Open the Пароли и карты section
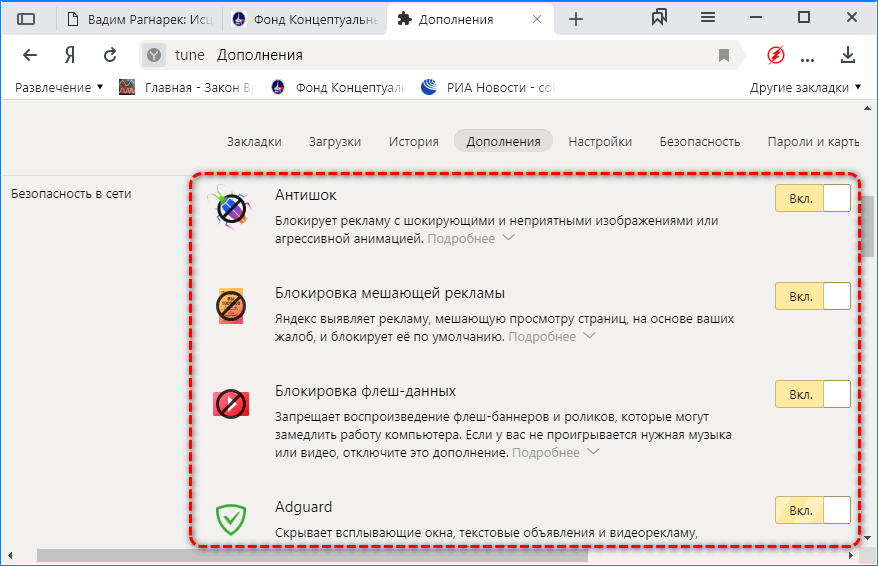 tap(813, 142)
